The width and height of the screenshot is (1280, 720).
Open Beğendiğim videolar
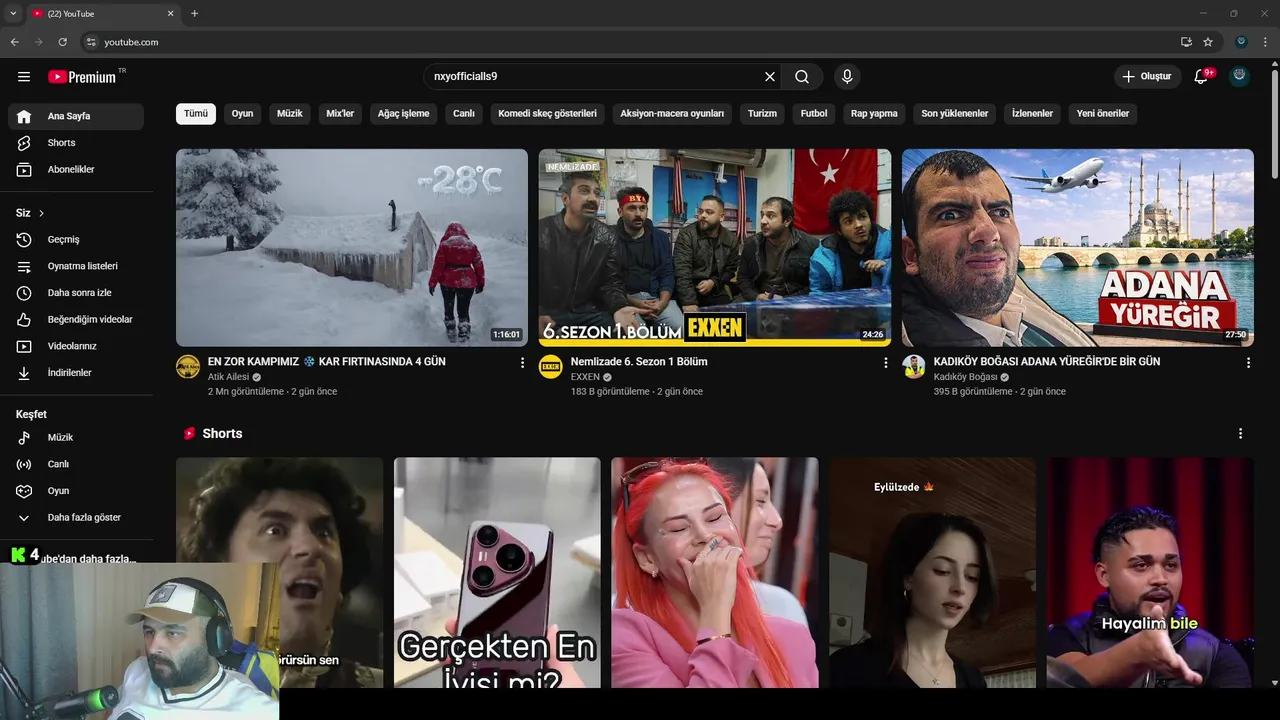pos(76,320)
